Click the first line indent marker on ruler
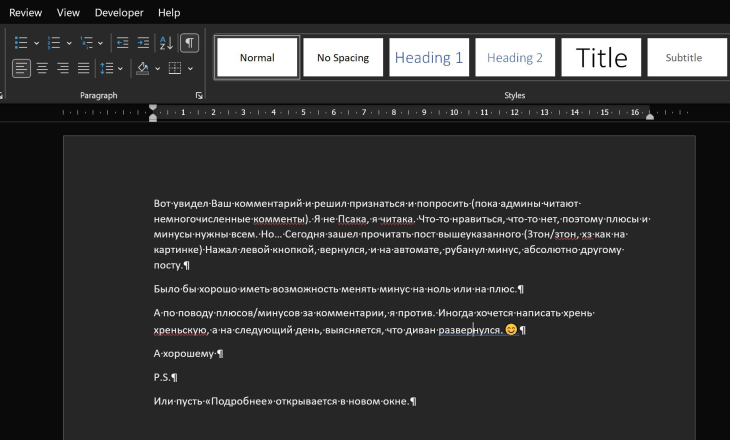The image size is (730, 440). [153, 108]
